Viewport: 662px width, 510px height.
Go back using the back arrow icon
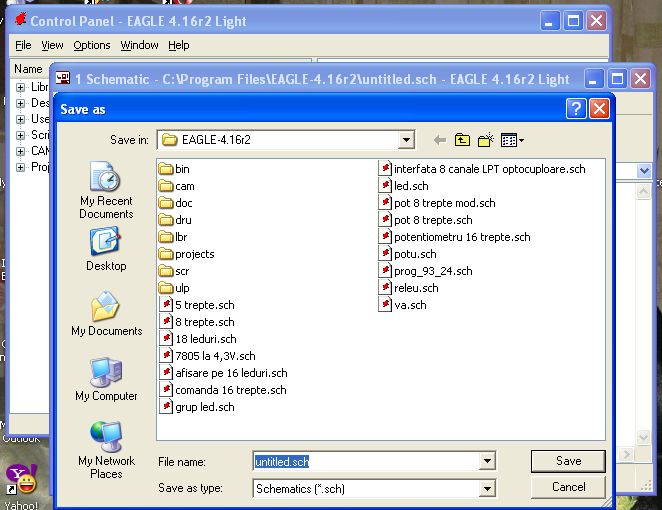click(x=440, y=140)
